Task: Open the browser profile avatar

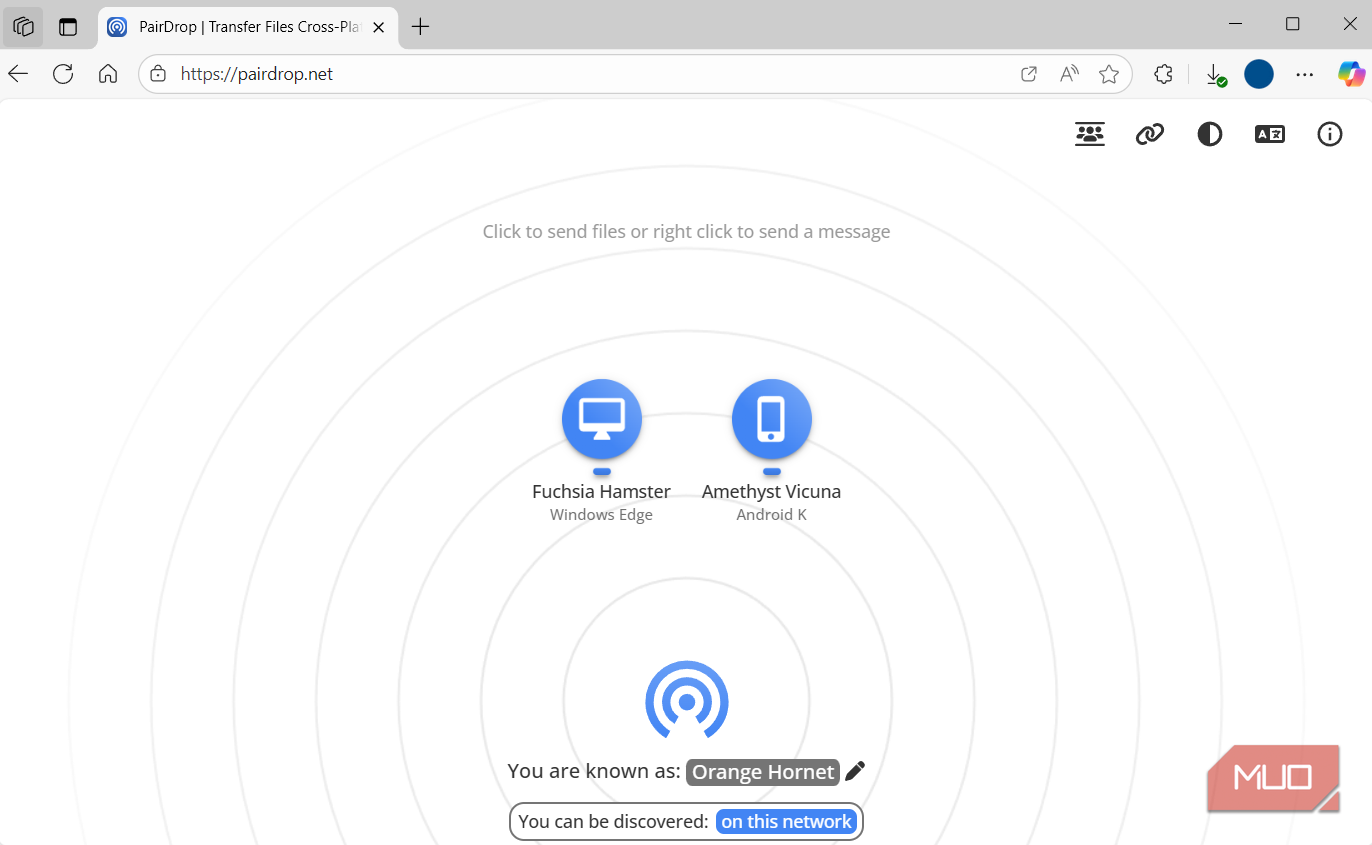Action: pyautogui.click(x=1259, y=74)
